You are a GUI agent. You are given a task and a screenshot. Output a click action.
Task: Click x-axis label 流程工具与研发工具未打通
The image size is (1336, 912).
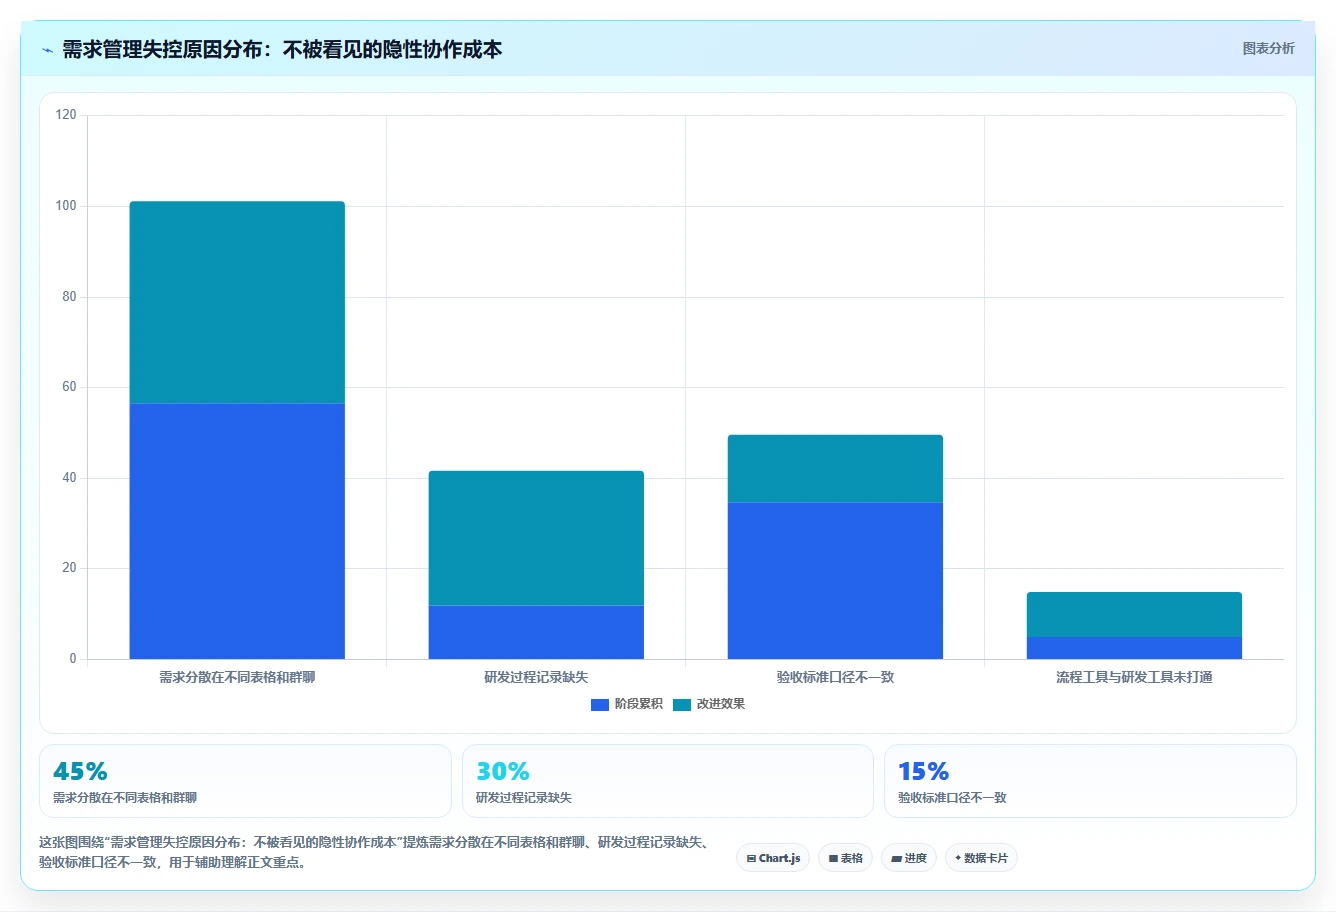click(1134, 677)
